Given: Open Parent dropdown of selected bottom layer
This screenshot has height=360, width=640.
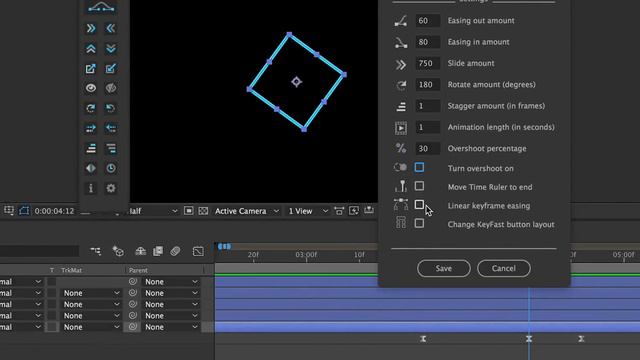Looking at the screenshot, I should click(171, 327).
